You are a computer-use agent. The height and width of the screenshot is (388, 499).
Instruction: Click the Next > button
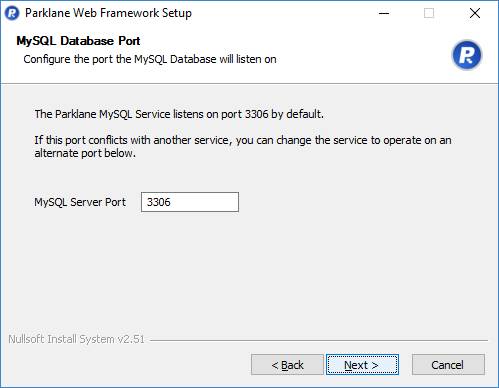362,365
